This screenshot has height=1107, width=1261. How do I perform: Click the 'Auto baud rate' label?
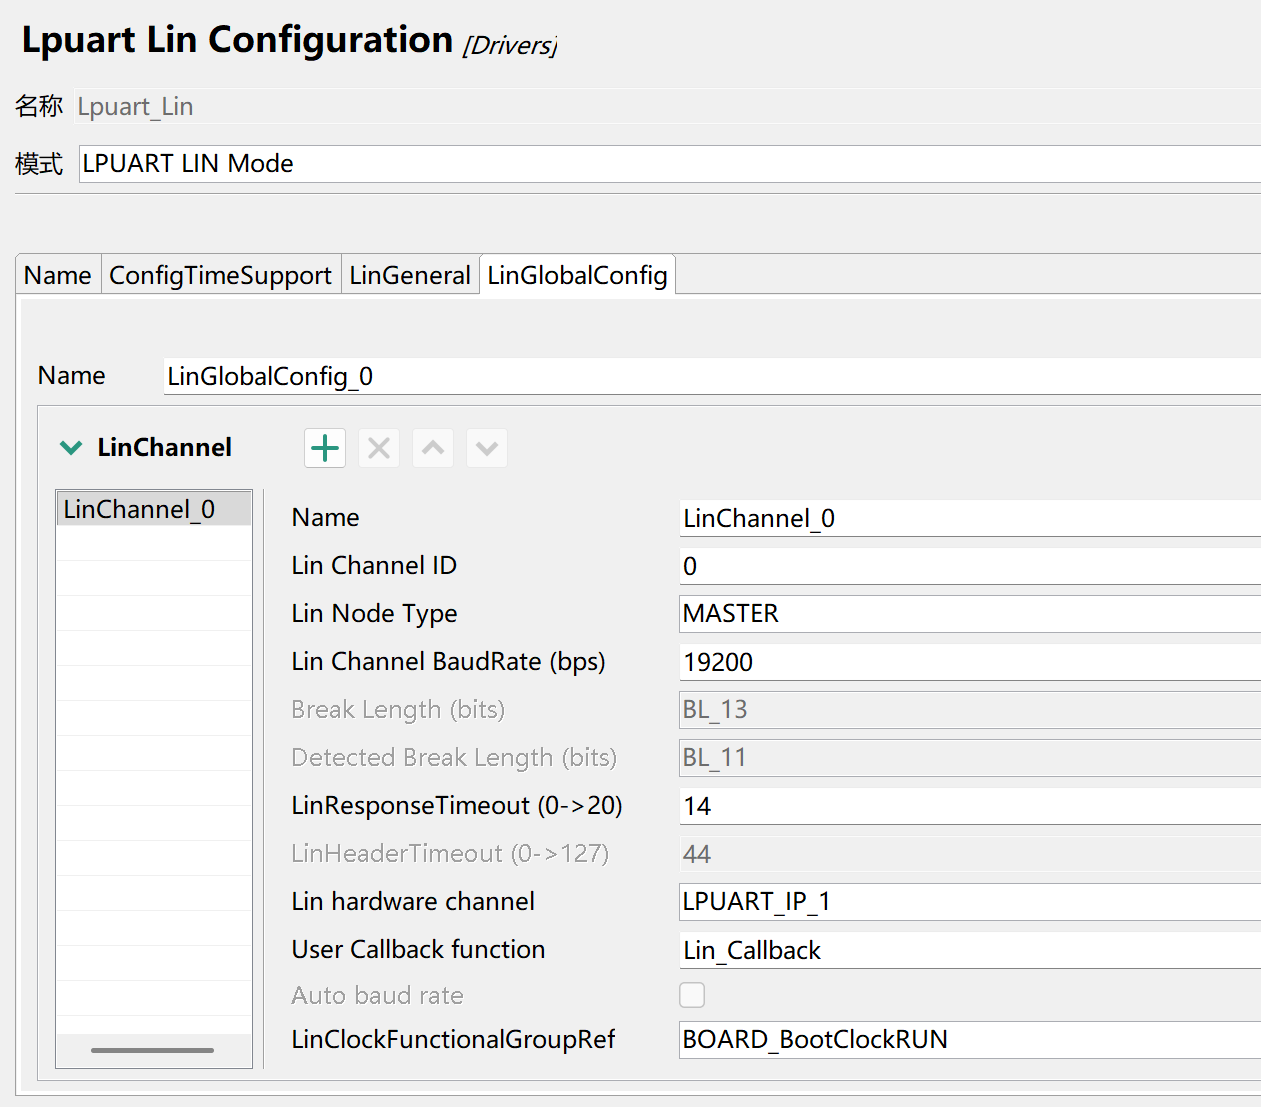coord(377,996)
